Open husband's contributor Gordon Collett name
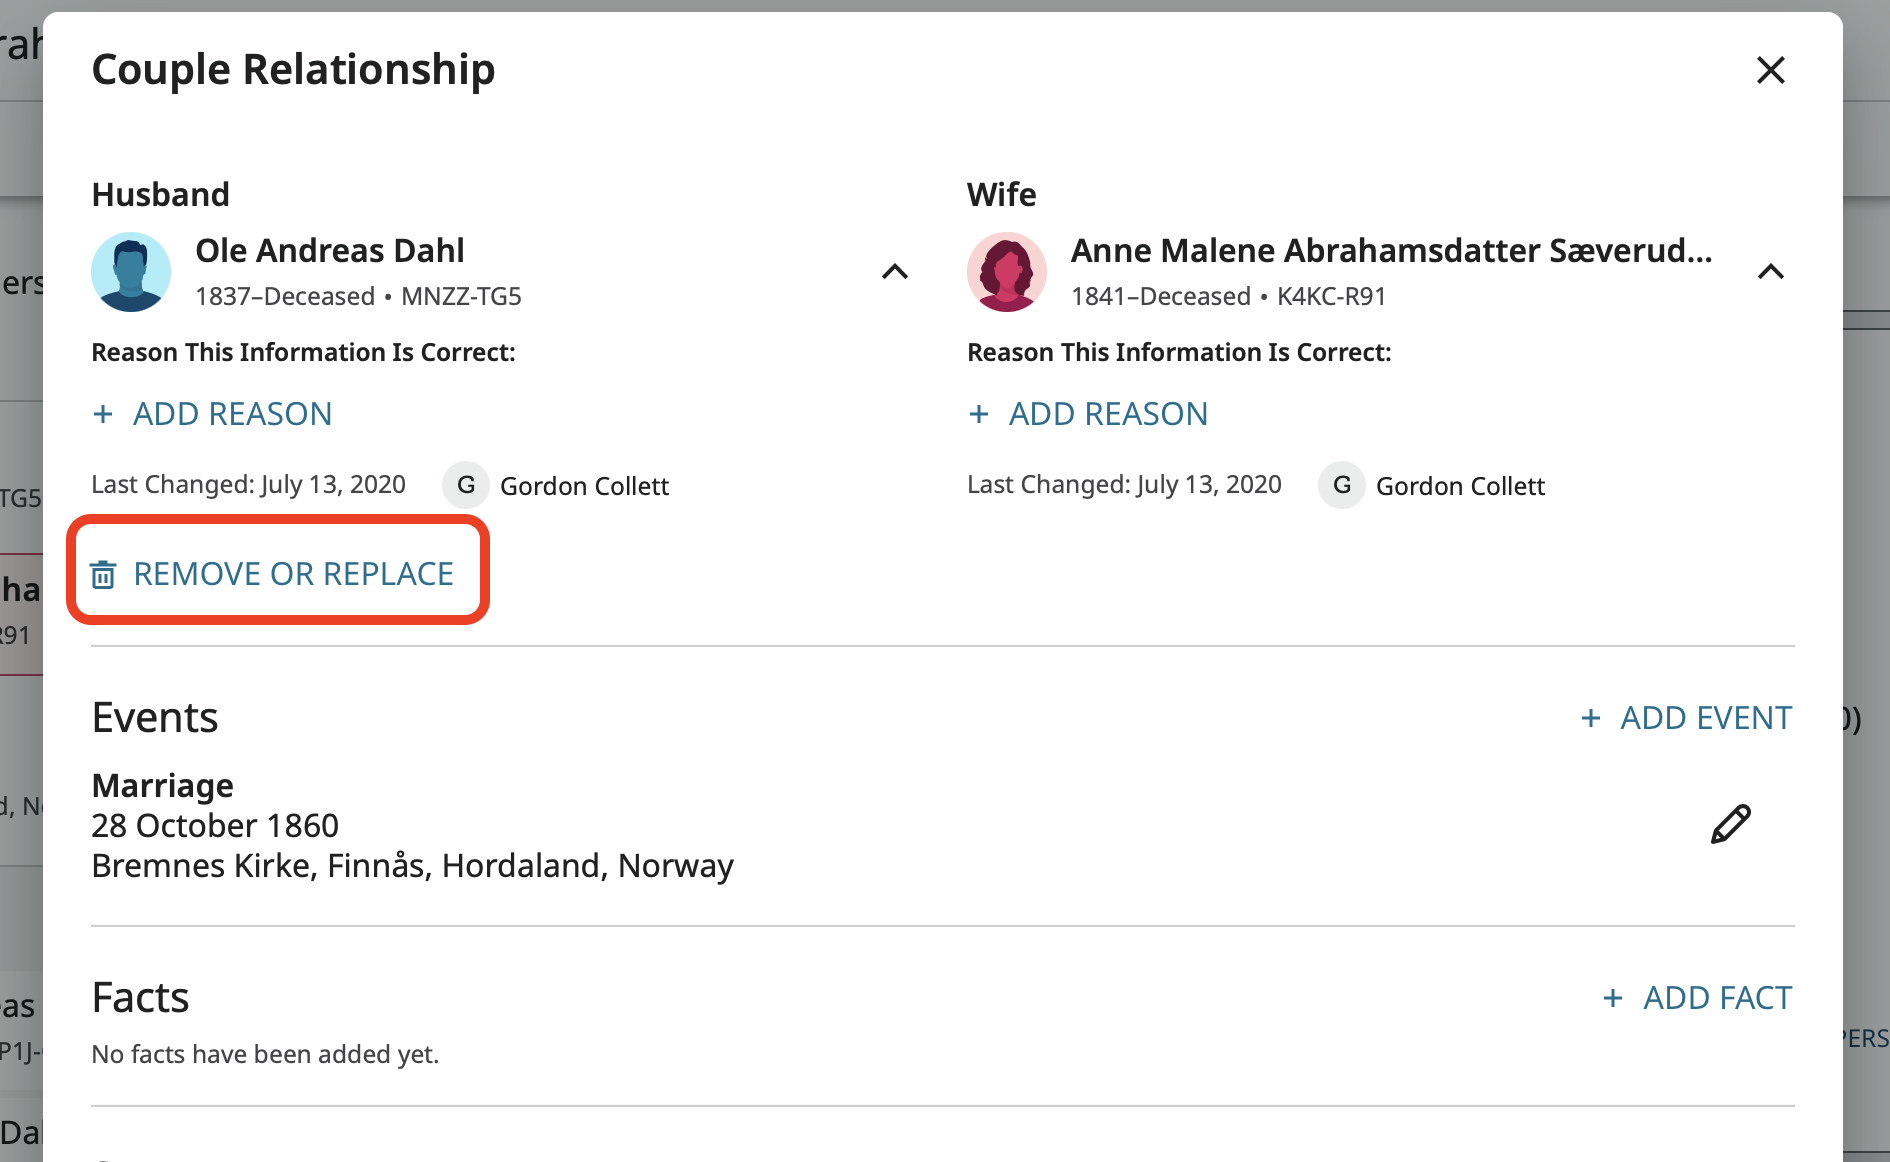This screenshot has width=1890, height=1162. point(584,486)
